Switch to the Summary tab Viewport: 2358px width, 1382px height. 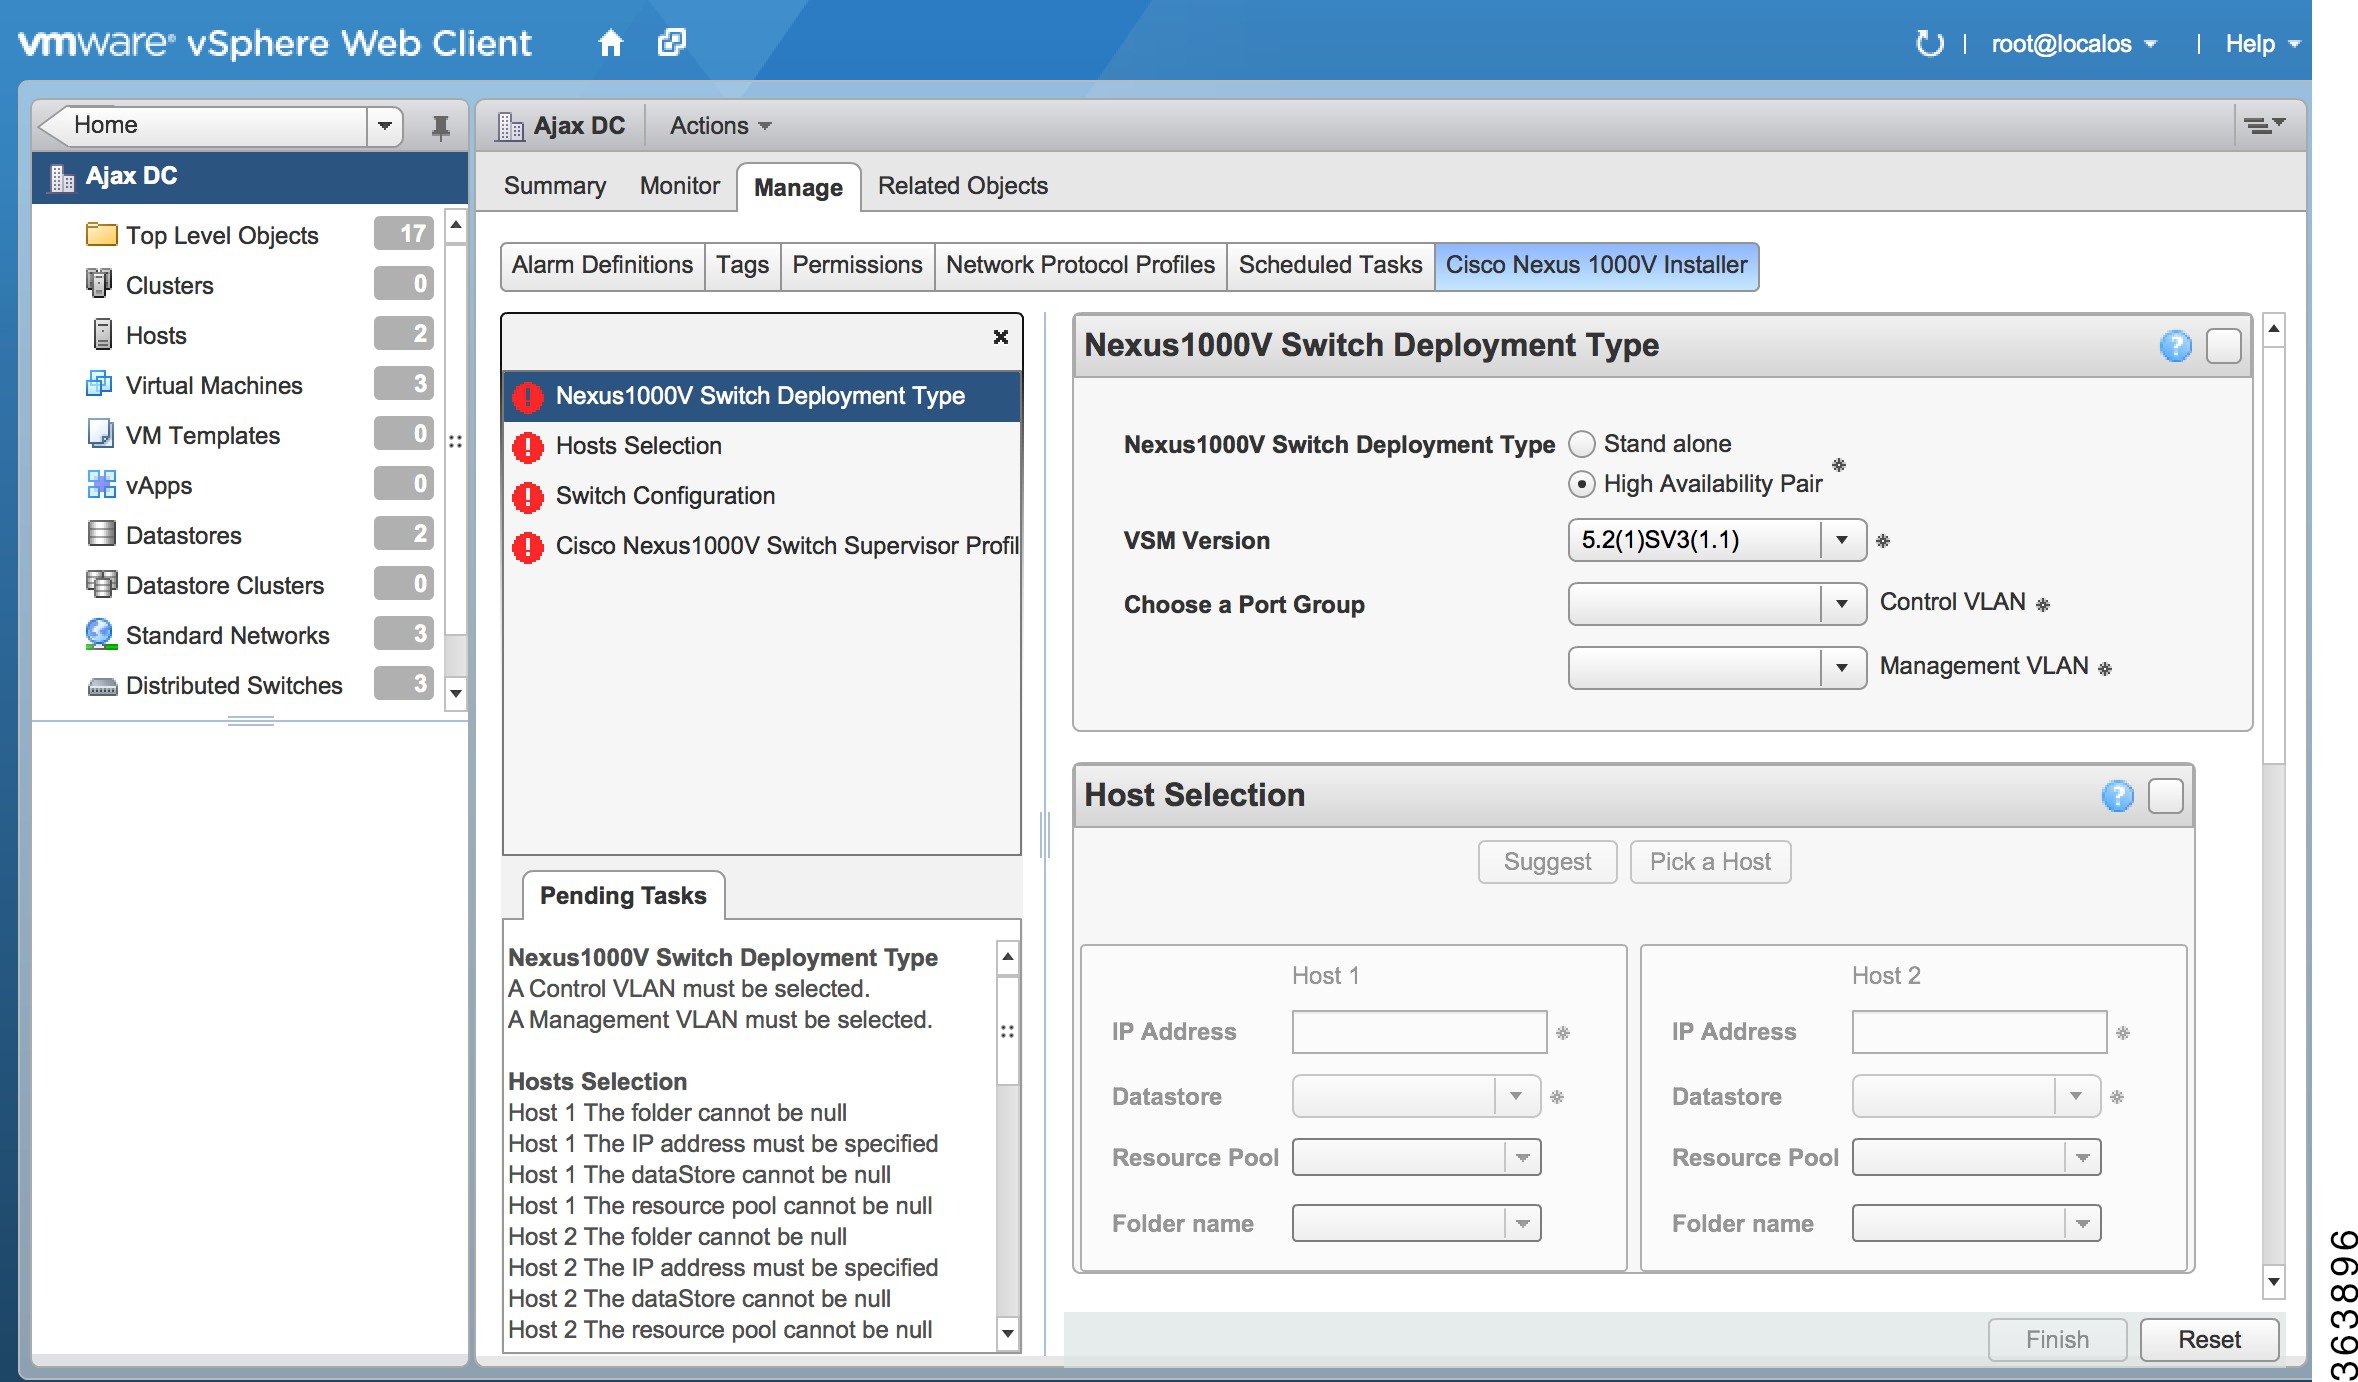coord(554,186)
